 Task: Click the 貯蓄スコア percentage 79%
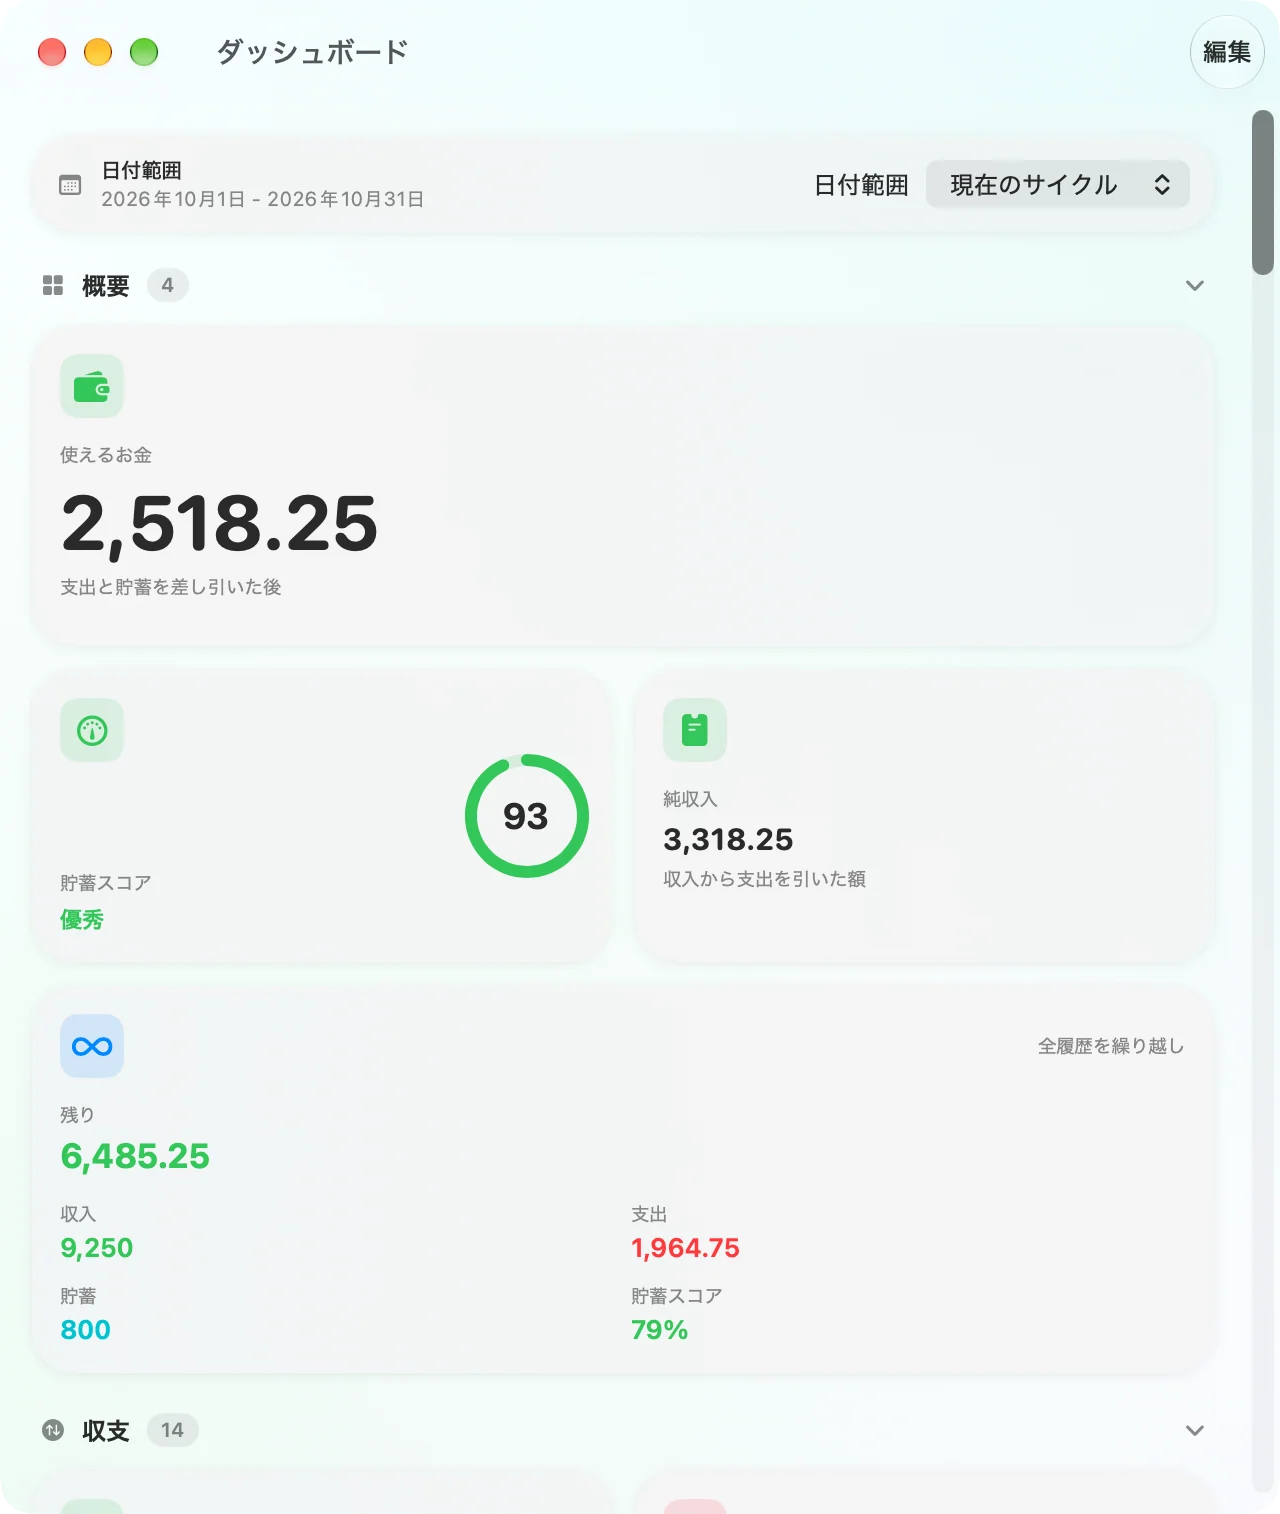(659, 1330)
